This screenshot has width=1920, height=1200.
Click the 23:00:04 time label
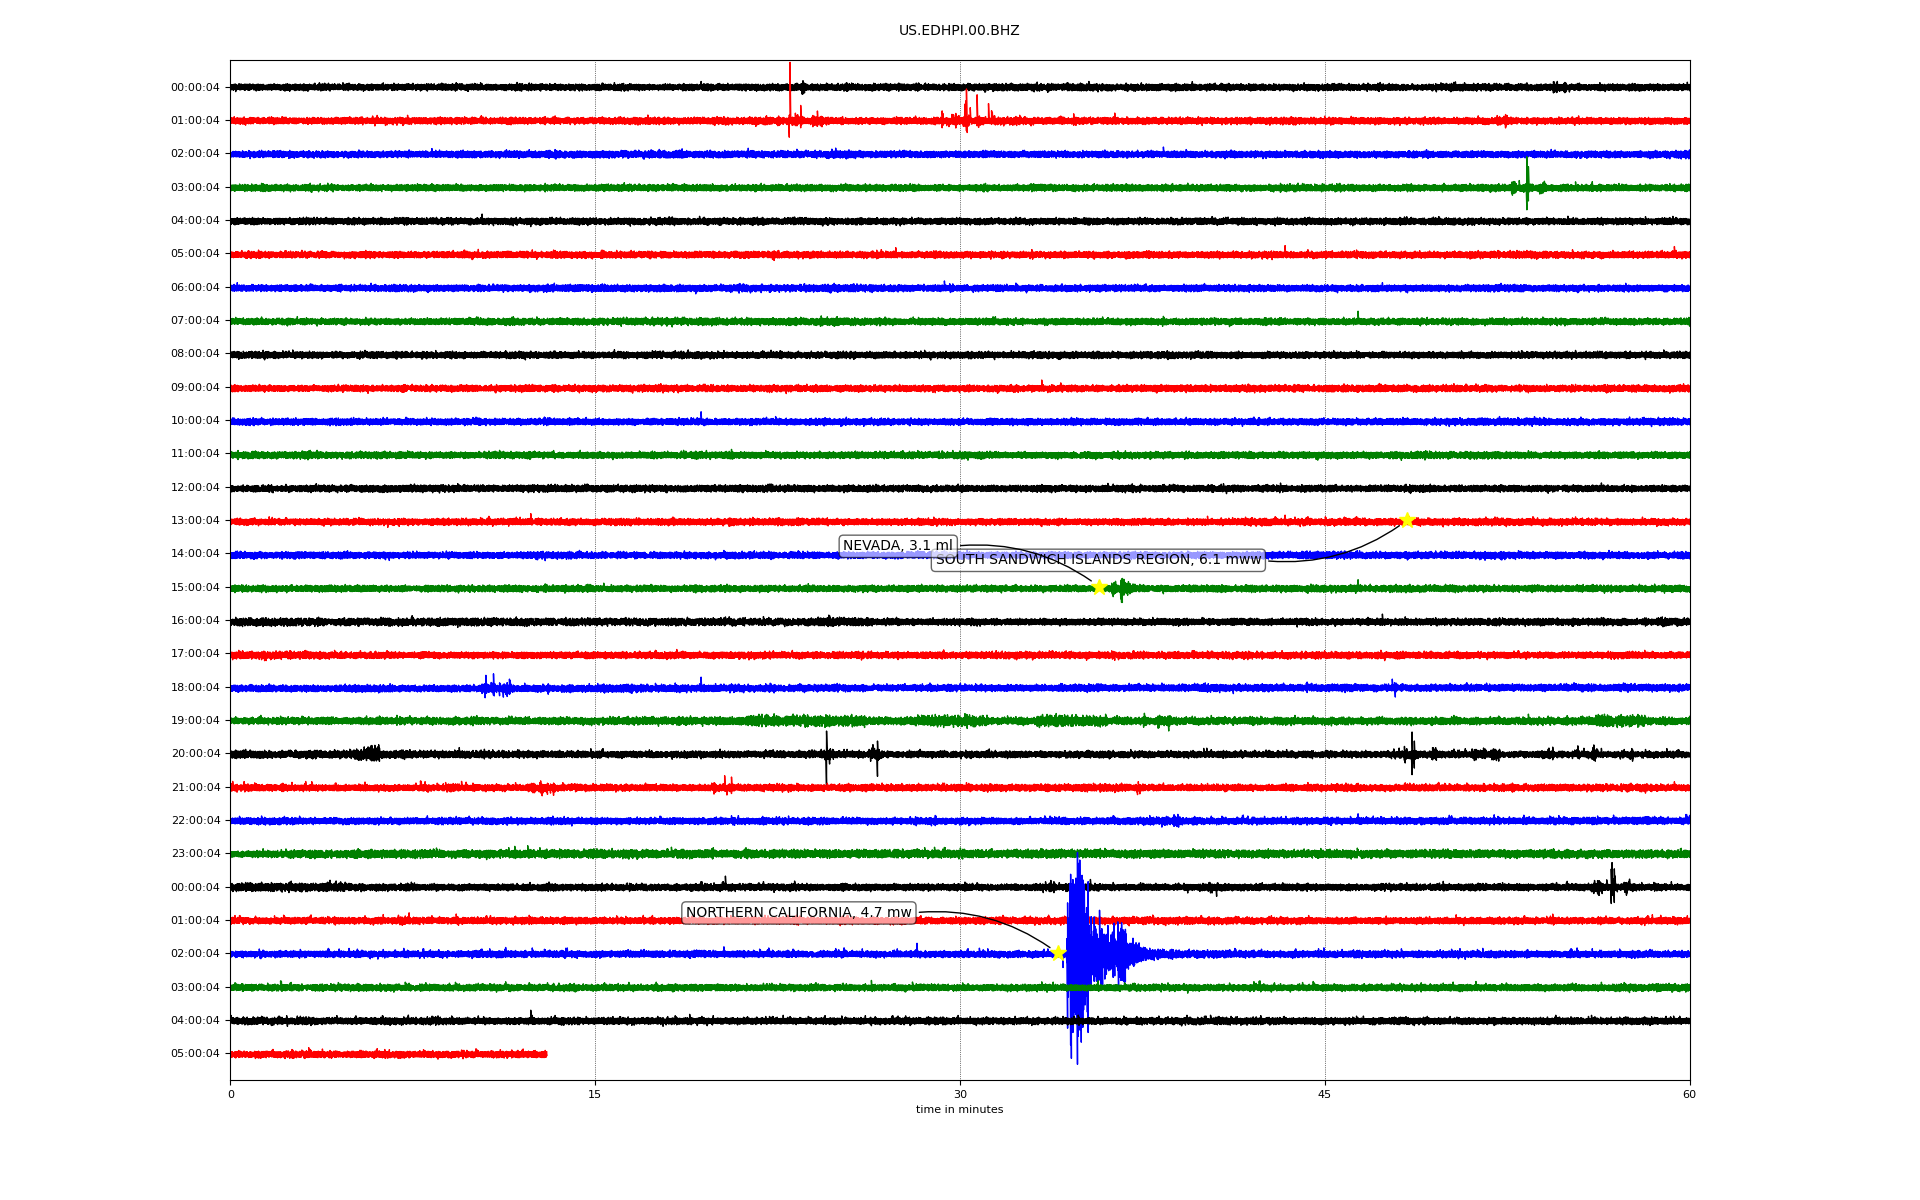(x=195, y=854)
